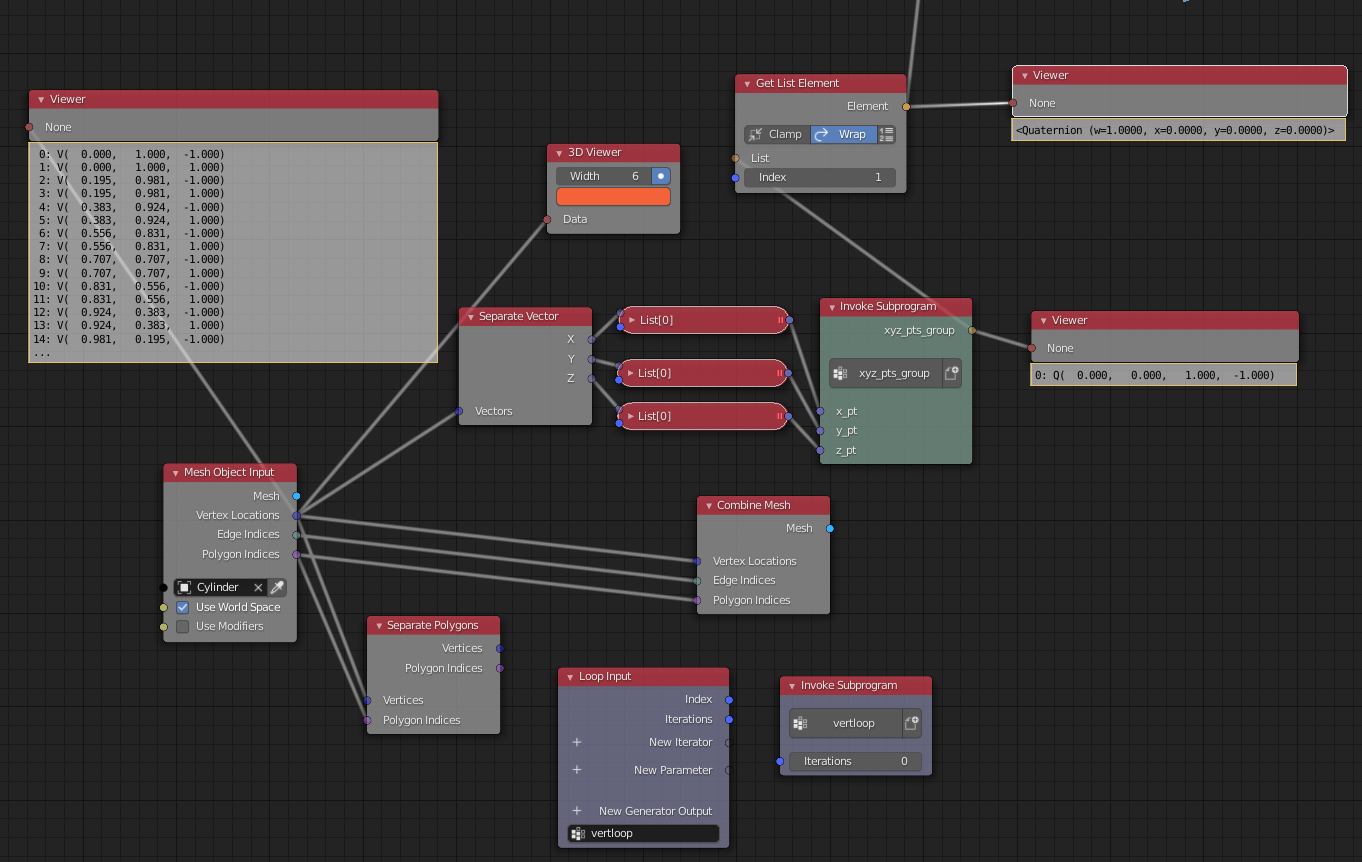Collapse the Separate Vector node
Viewport: 1362px width, 862px height.
[469, 317]
